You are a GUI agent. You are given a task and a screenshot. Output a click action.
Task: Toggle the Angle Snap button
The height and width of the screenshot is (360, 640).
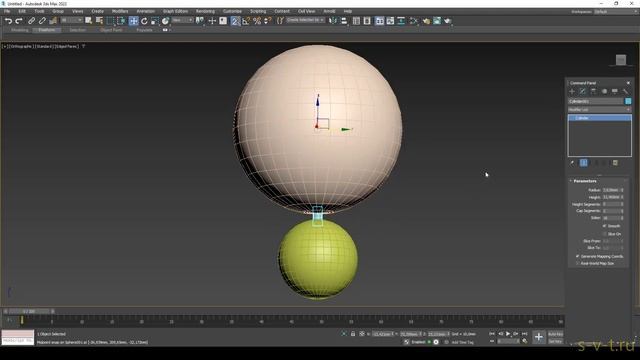(x=246, y=21)
